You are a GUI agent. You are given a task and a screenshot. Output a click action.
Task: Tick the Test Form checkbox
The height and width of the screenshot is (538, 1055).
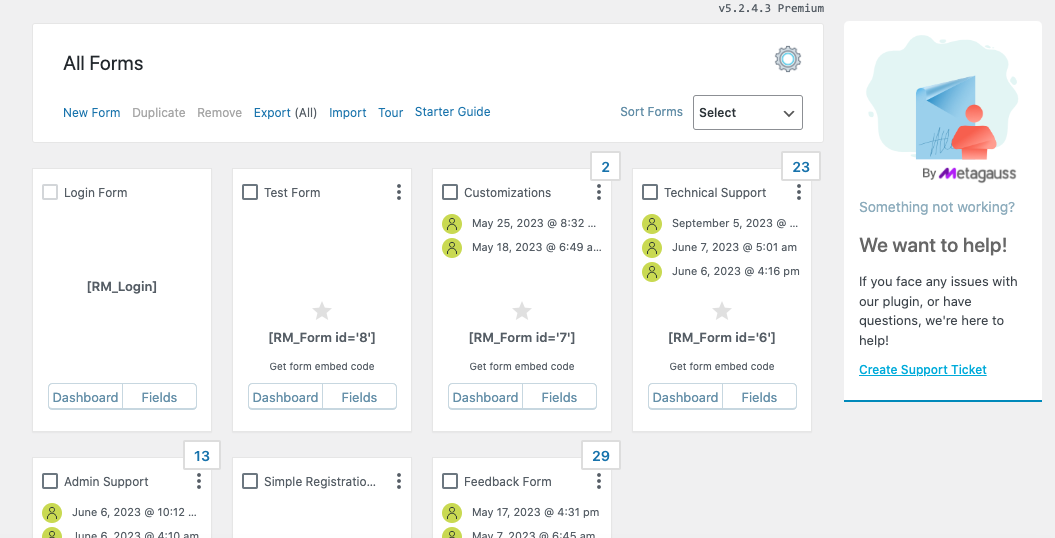[x=250, y=192]
